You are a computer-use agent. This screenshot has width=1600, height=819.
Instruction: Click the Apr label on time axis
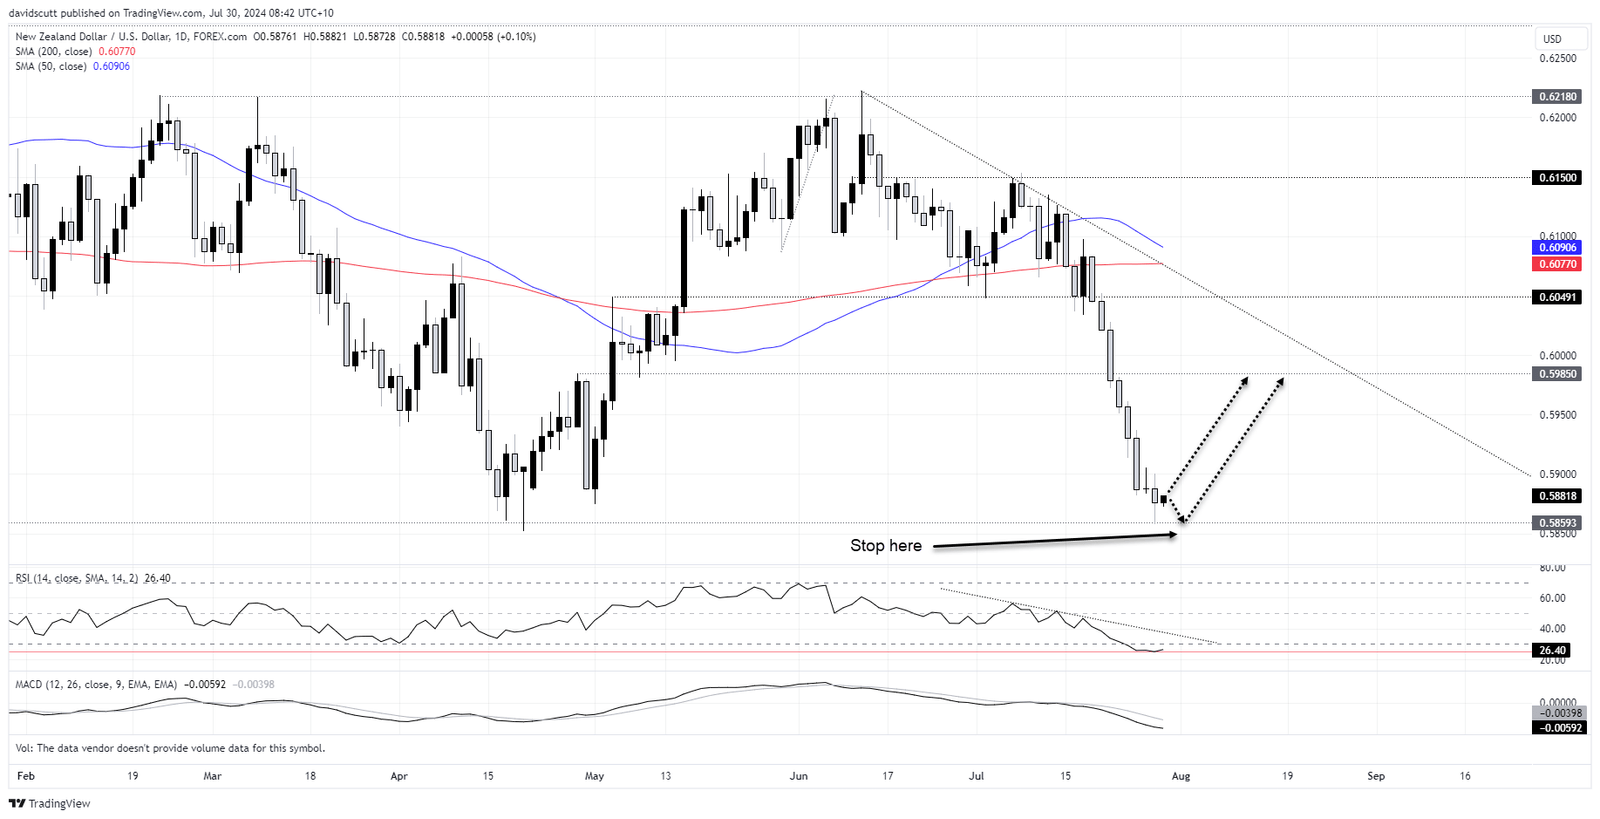point(399,776)
